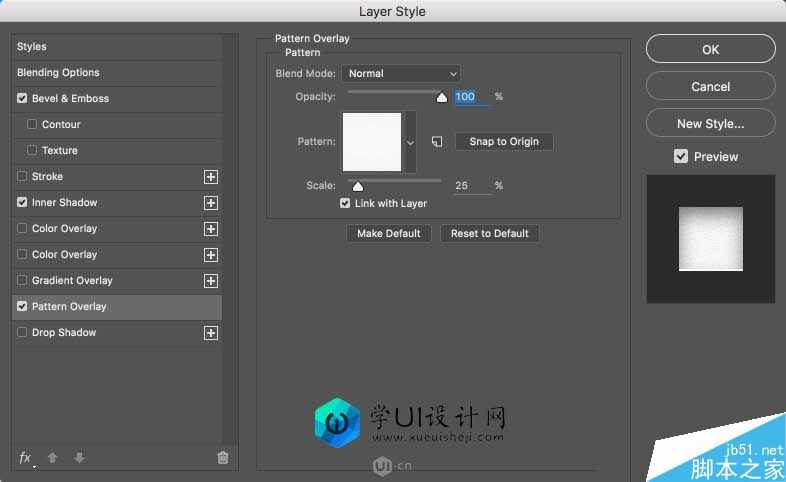Enable the Texture checkbox
Image resolution: width=786 pixels, height=482 pixels.
point(32,150)
